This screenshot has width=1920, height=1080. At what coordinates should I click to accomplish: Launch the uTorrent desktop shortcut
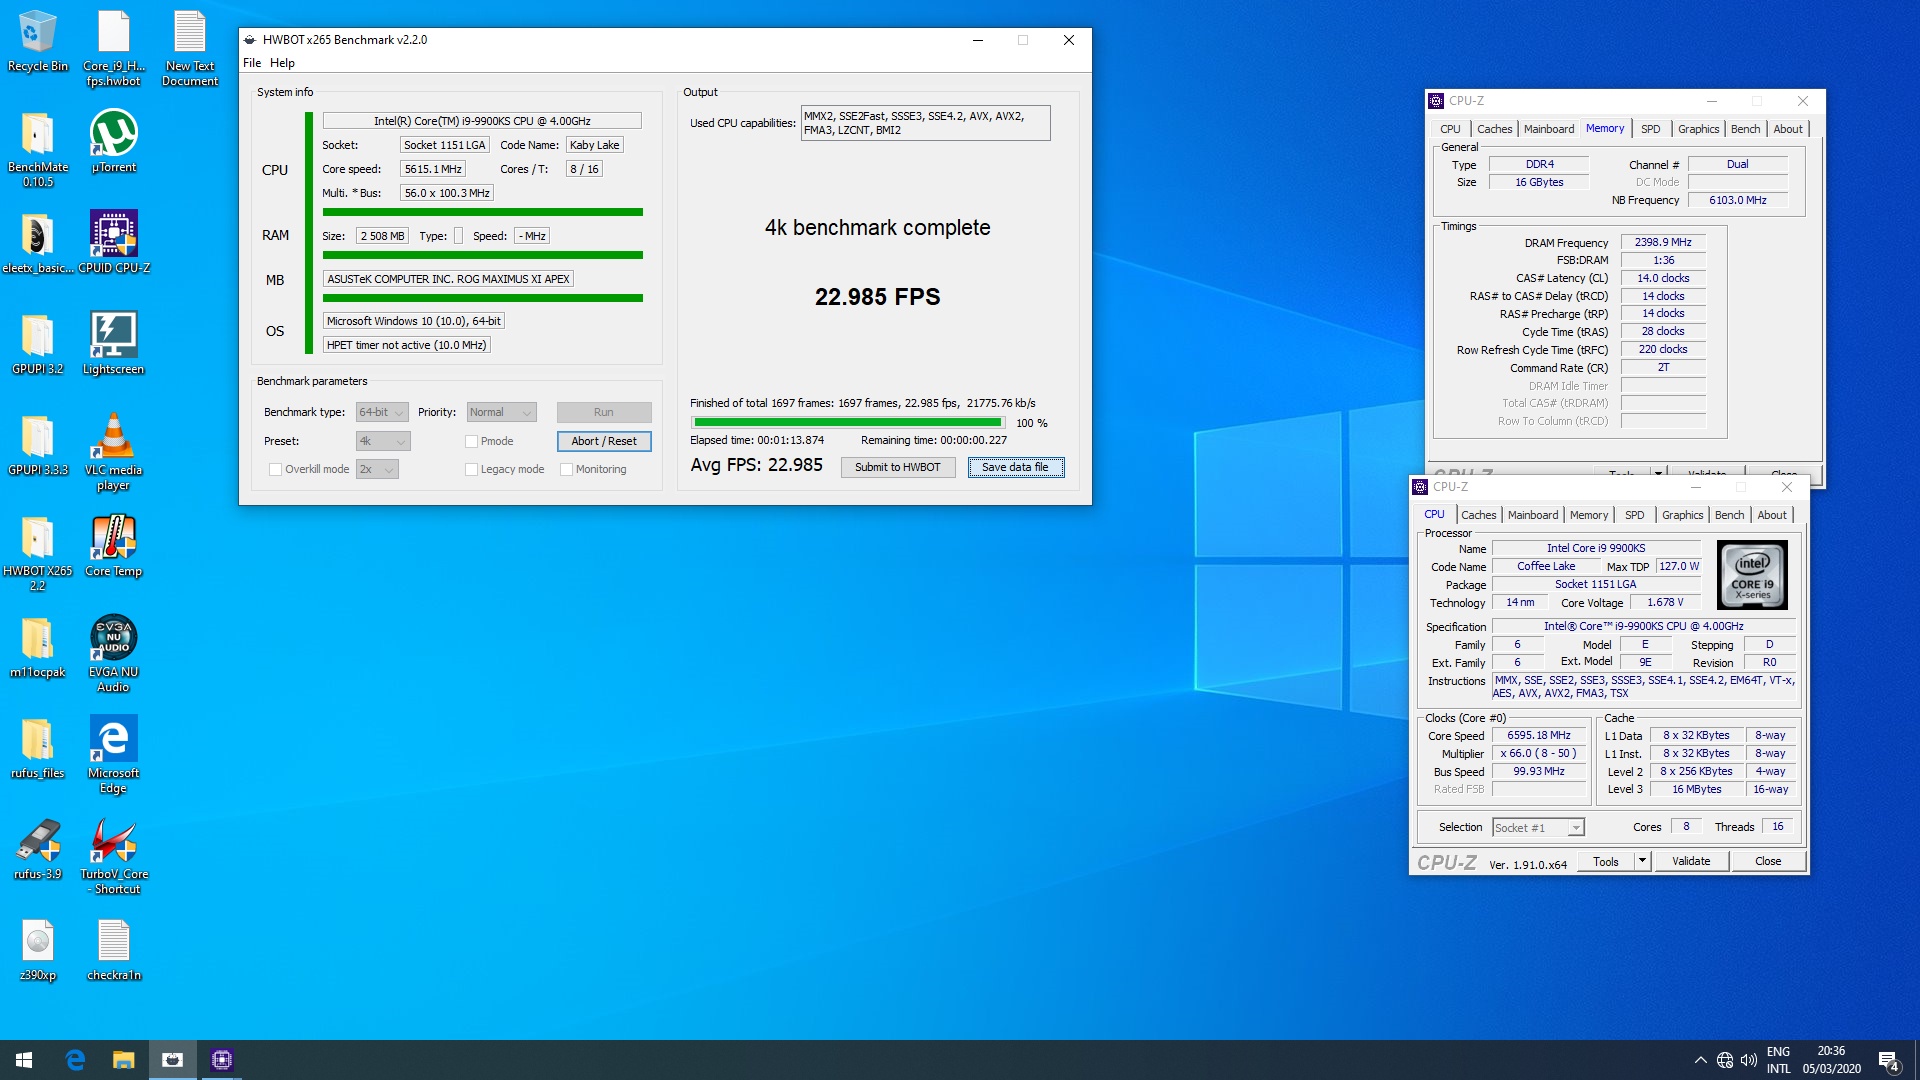click(114, 141)
